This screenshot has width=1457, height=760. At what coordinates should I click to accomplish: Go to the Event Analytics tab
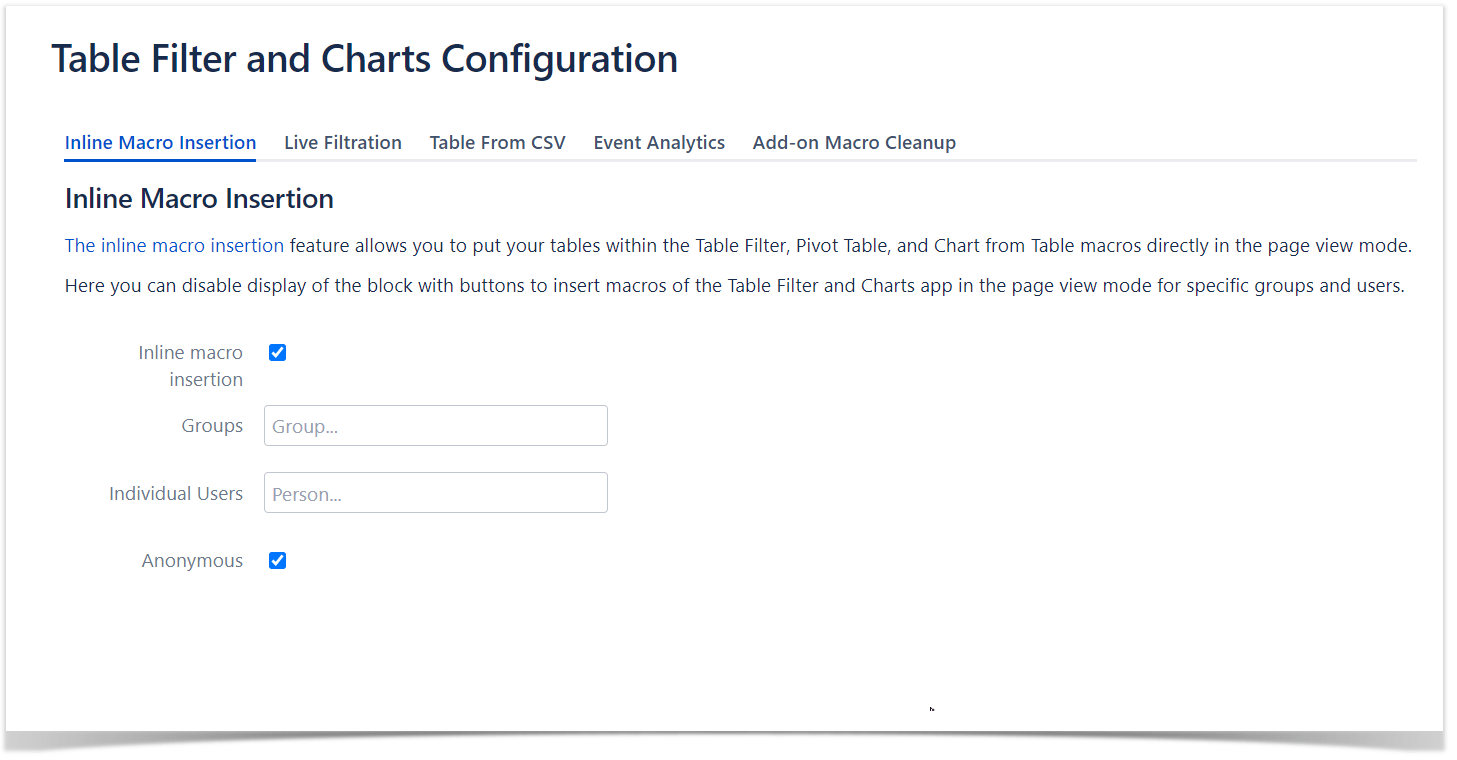(x=659, y=143)
